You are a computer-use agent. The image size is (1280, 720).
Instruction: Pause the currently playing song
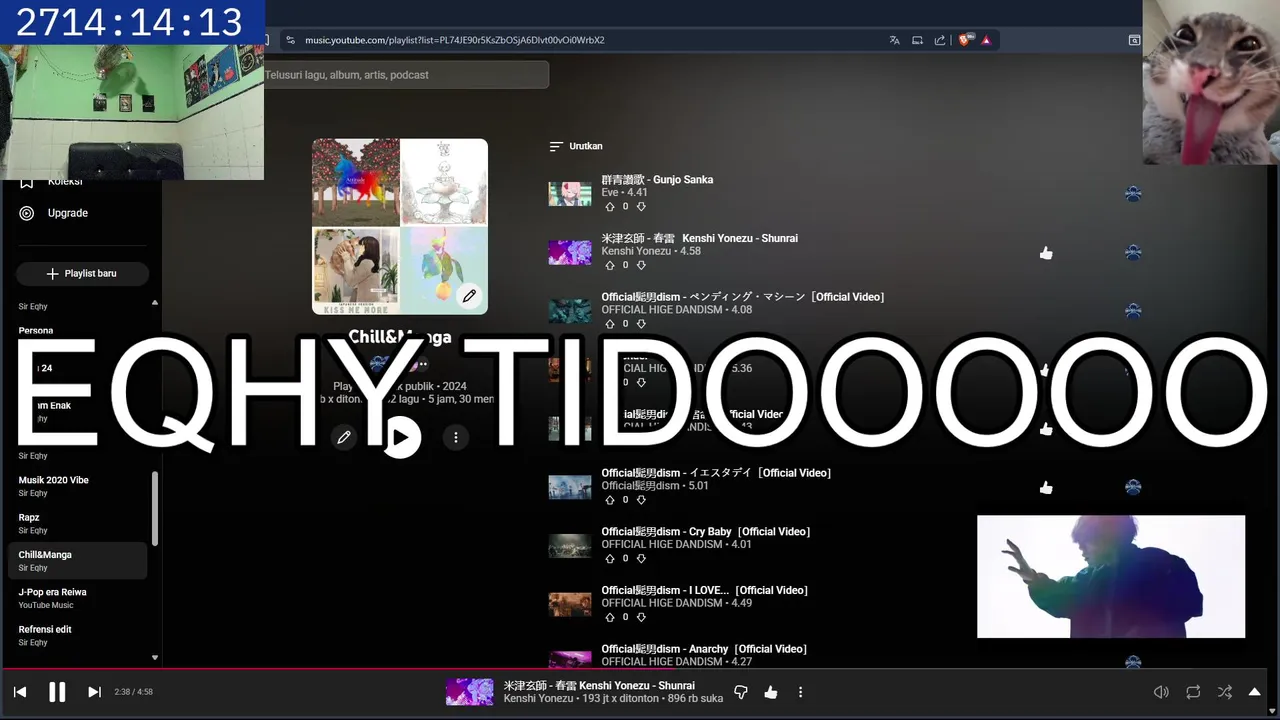[x=57, y=691]
